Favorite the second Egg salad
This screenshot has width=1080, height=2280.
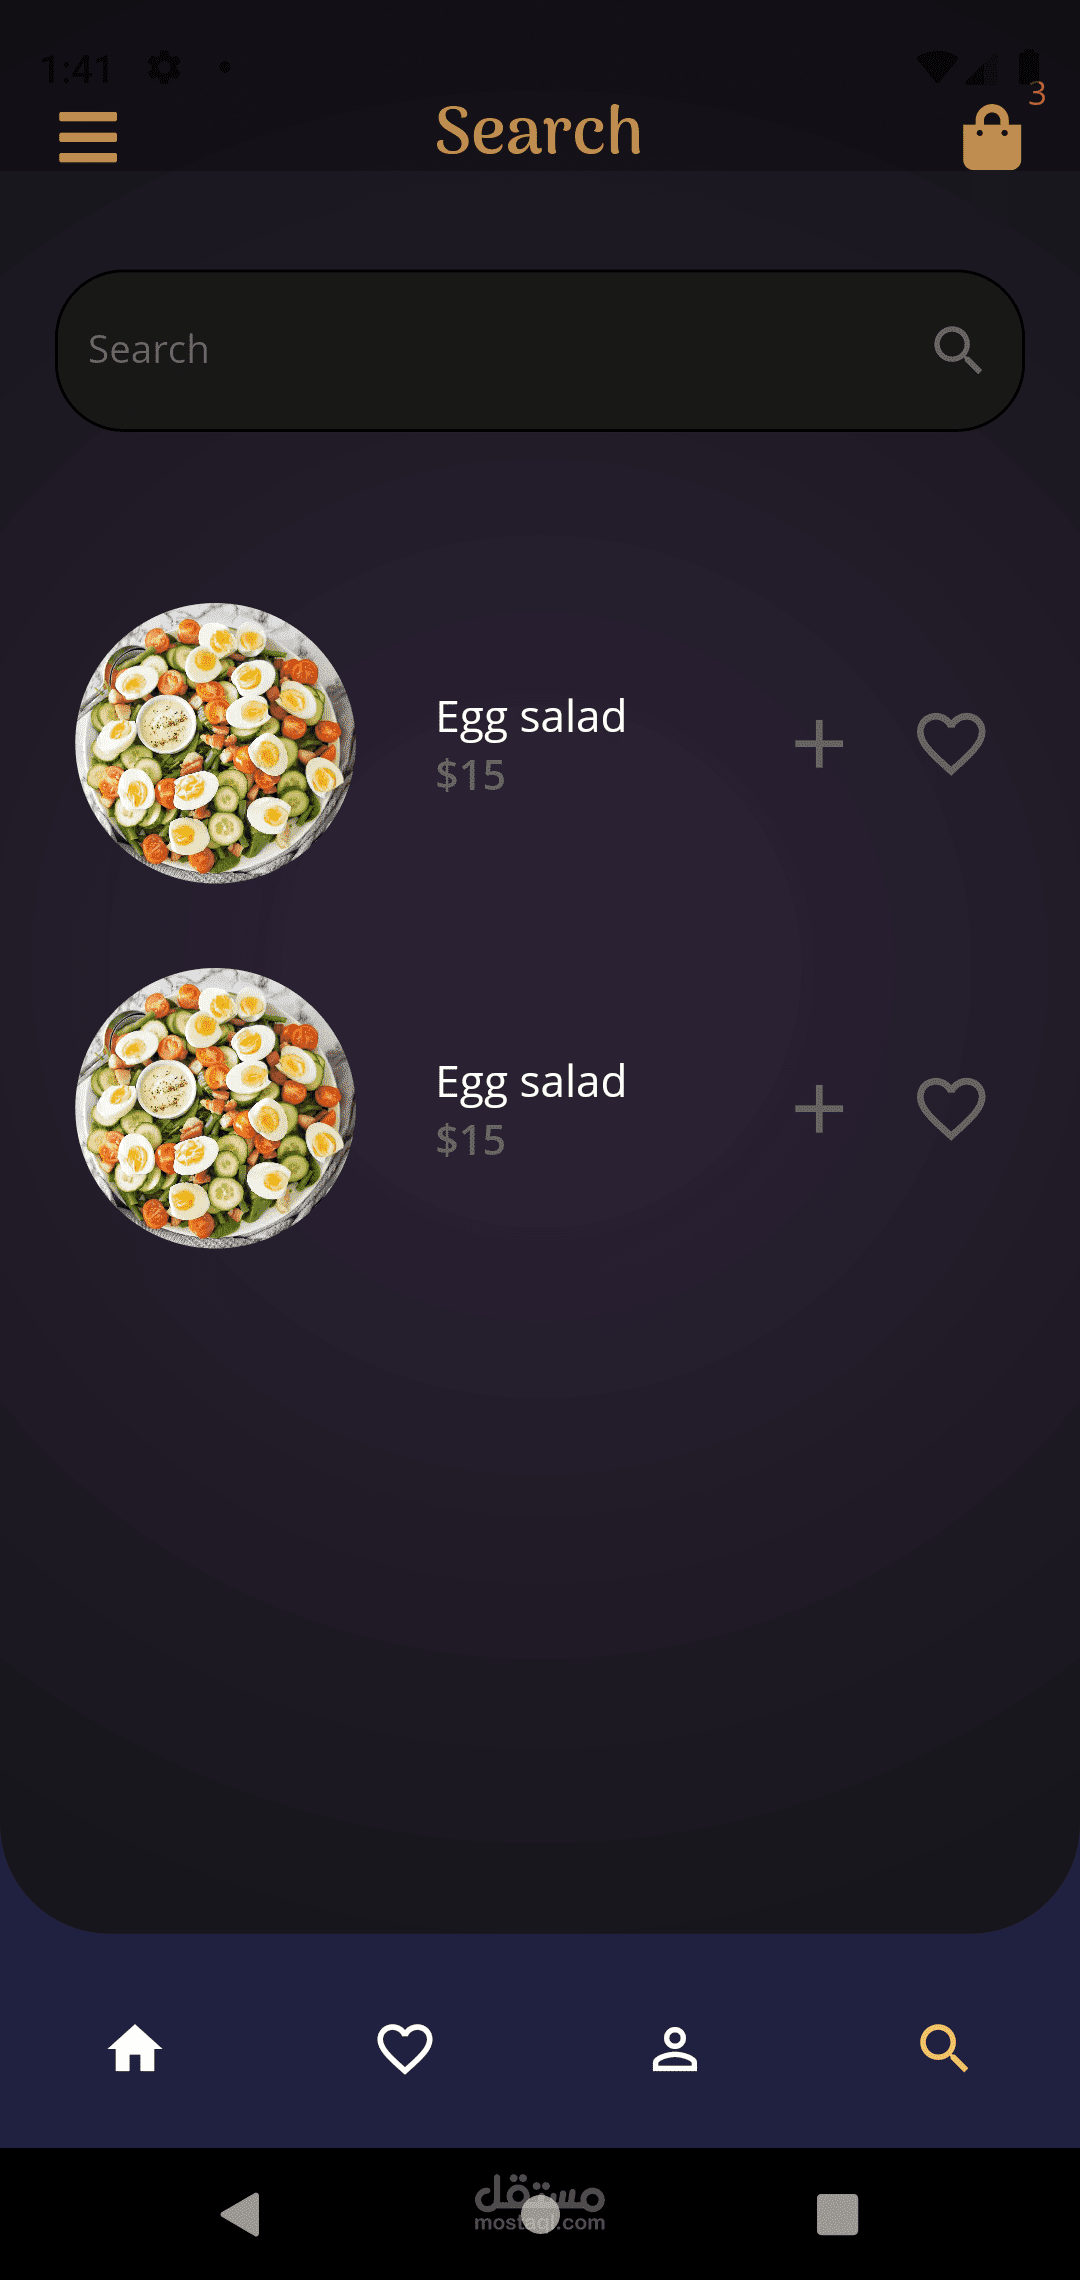click(x=951, y=1109)
